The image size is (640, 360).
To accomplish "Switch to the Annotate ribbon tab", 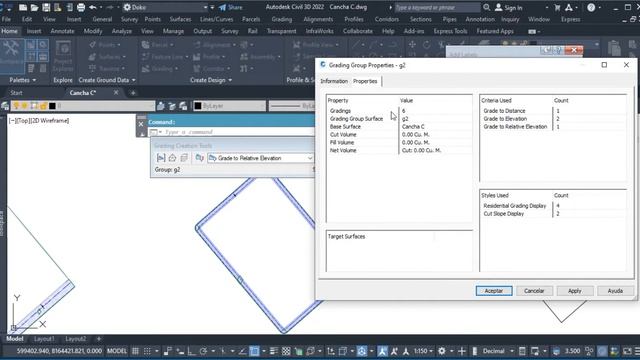I will pos(62,31).
